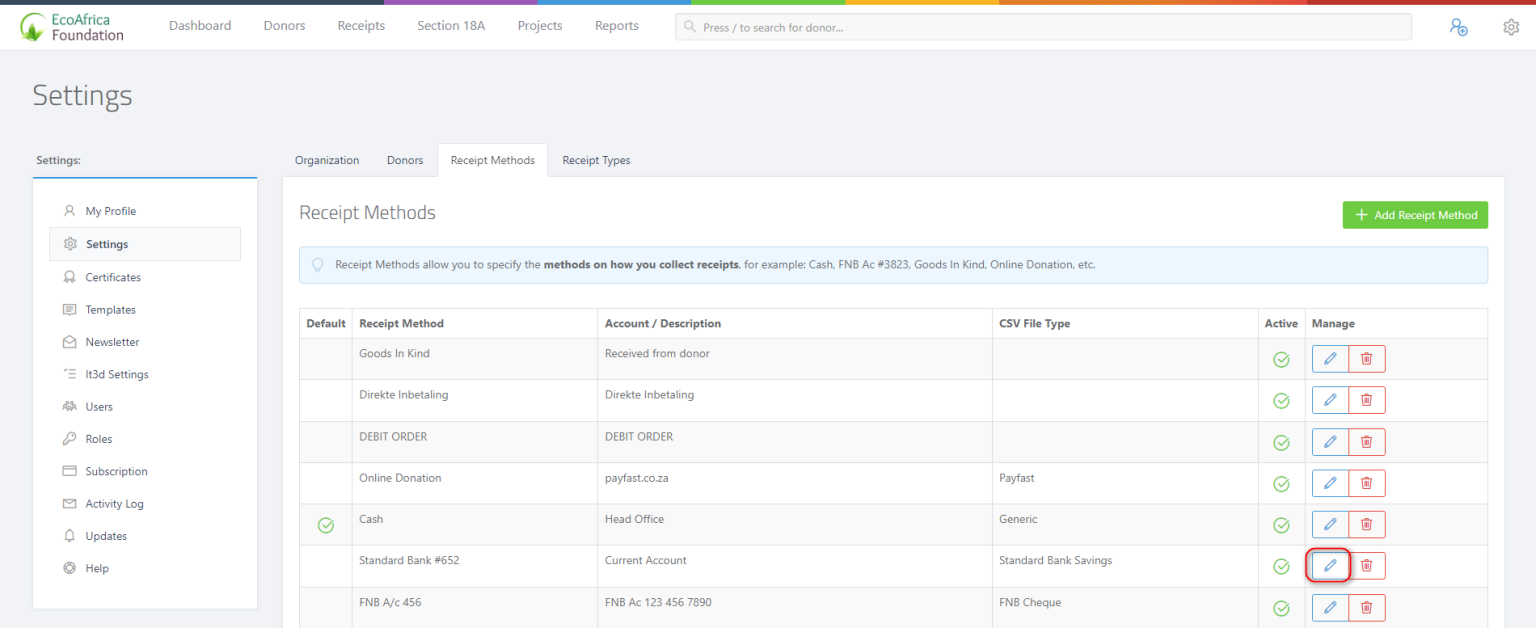The height and width of the screenshot is (628, 1536).
Task: Toggle active status for DEBIT ORDER
Action: [x=1281, y=441]
